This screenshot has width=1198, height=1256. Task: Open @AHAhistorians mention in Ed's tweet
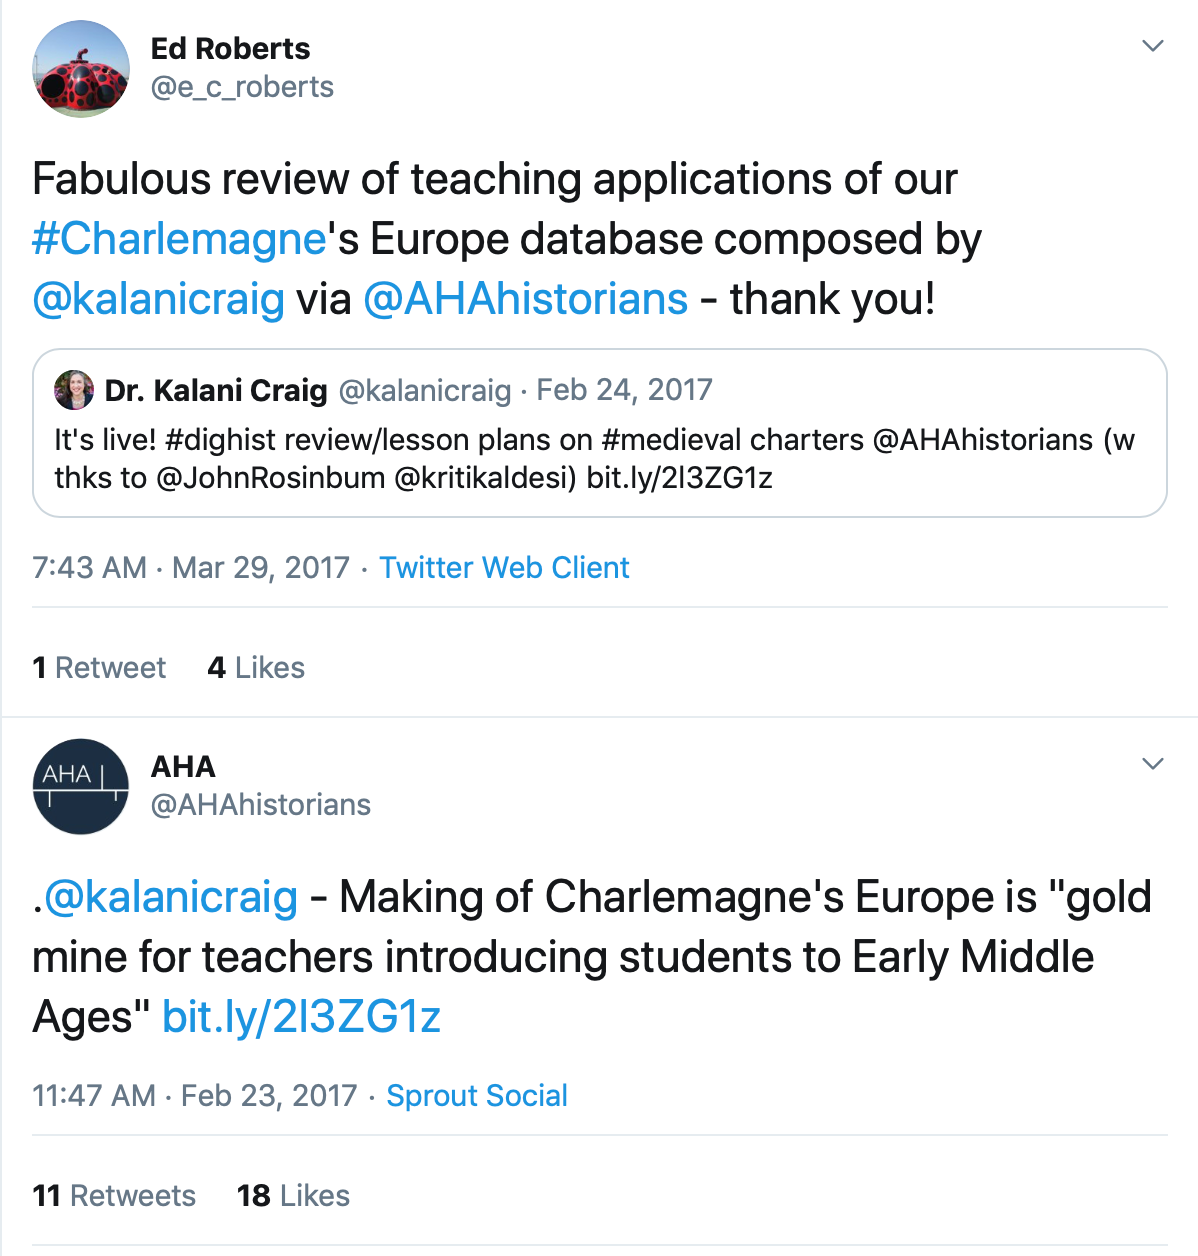(x=525, y=299)
